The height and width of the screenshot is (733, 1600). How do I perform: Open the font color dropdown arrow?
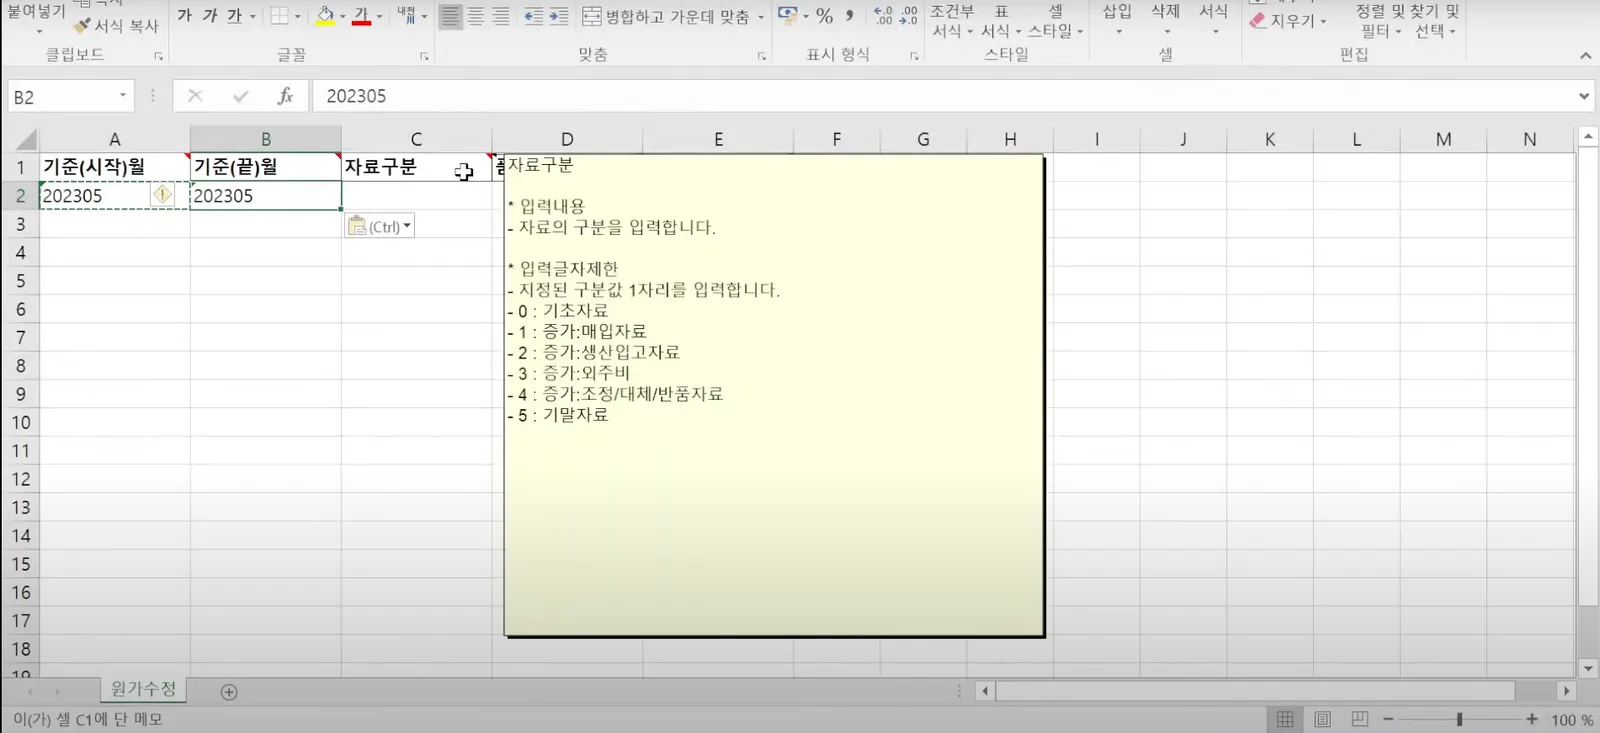[379, 17]
